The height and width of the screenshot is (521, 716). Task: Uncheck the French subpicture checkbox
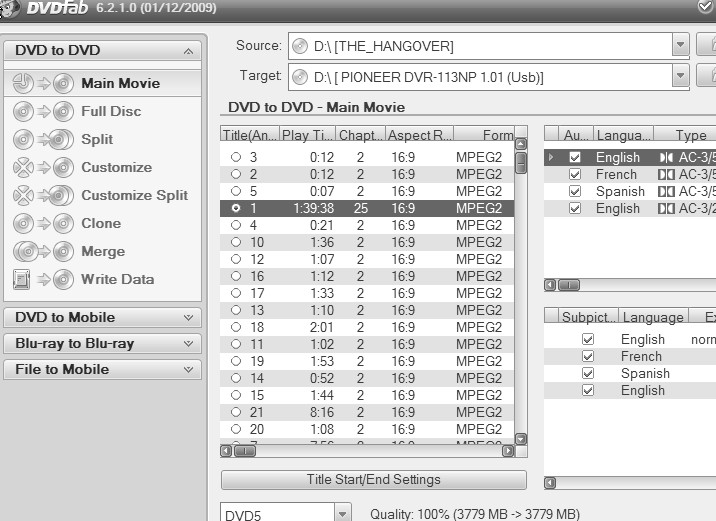[x=588, y=356]
